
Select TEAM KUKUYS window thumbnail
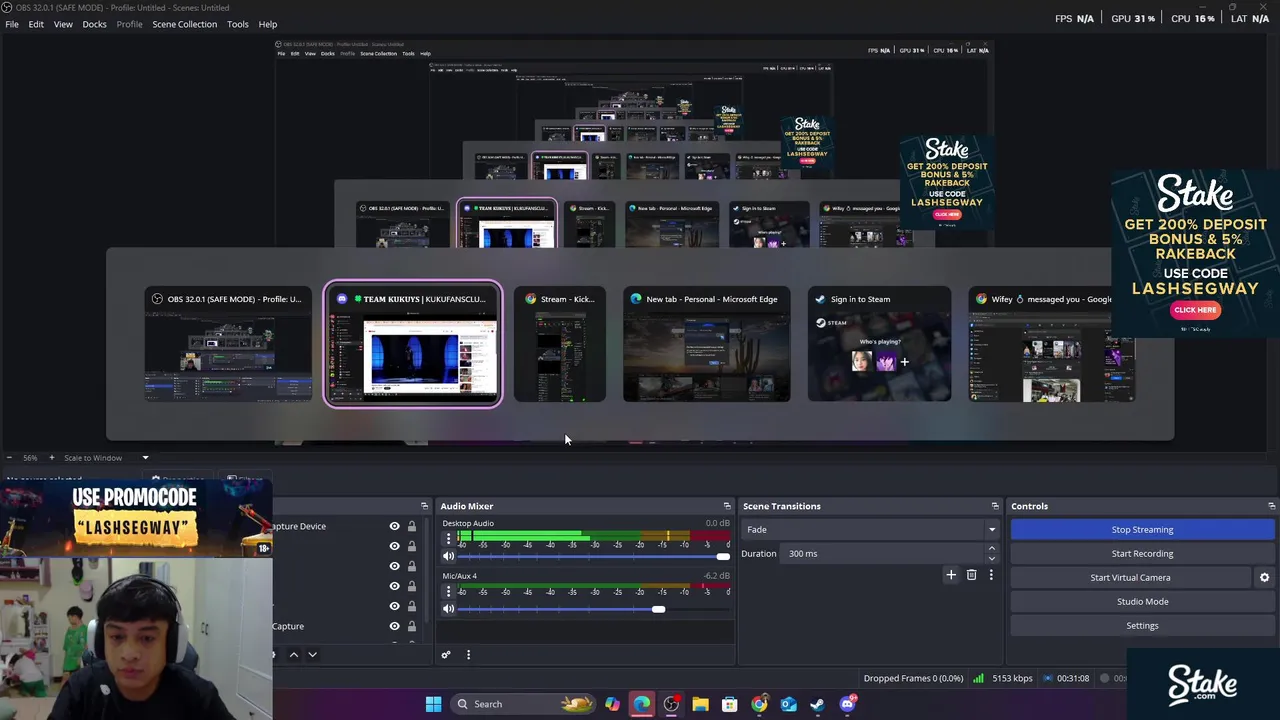(413, 345)
